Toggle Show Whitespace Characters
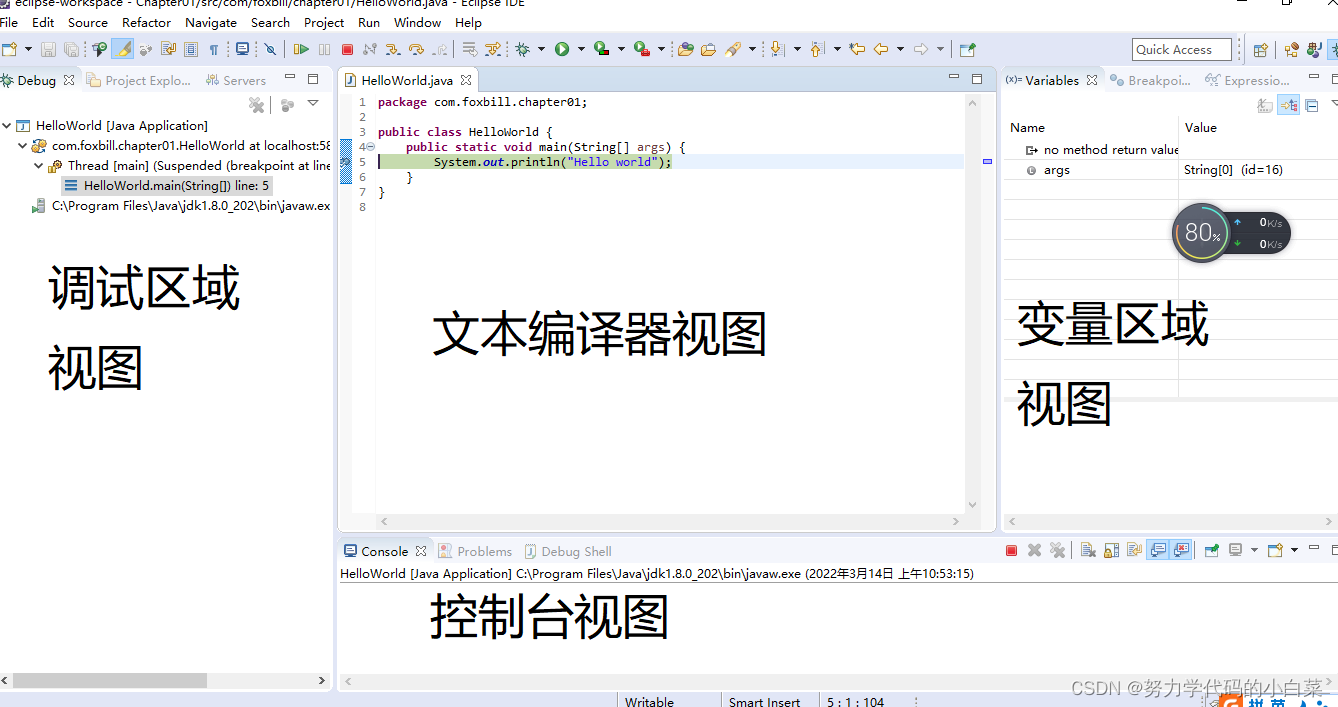 [x=214, y=48]
